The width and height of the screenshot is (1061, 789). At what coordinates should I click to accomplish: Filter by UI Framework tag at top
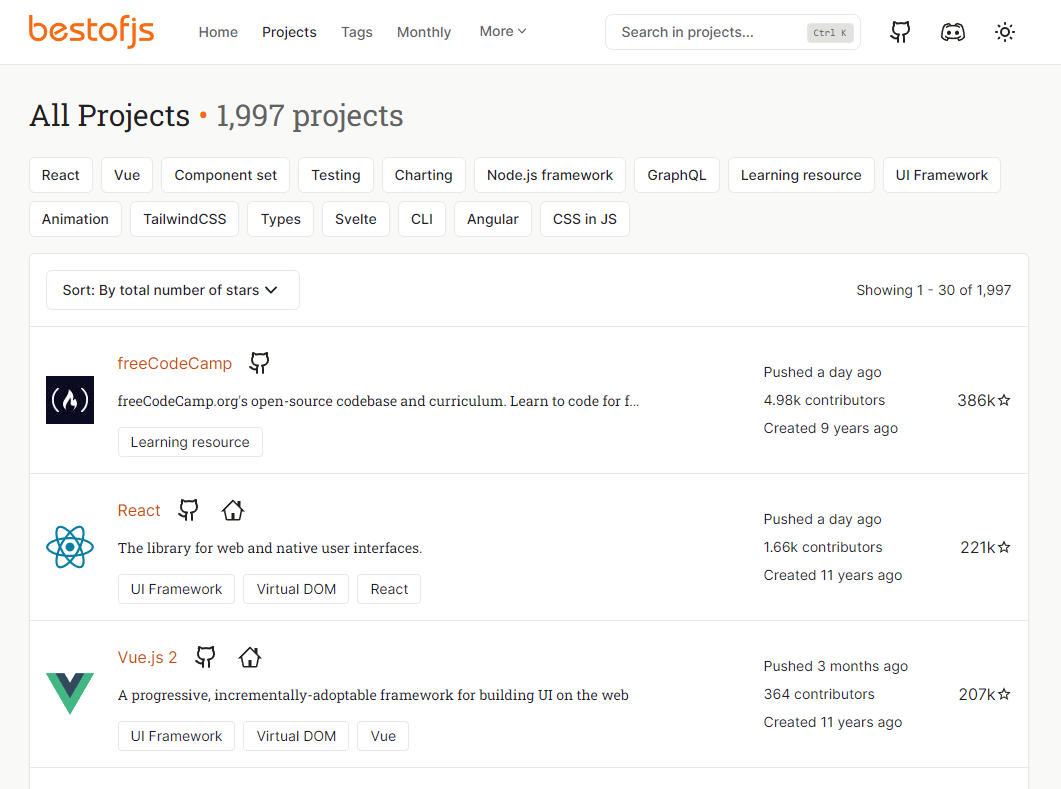(x=942, y=175)
